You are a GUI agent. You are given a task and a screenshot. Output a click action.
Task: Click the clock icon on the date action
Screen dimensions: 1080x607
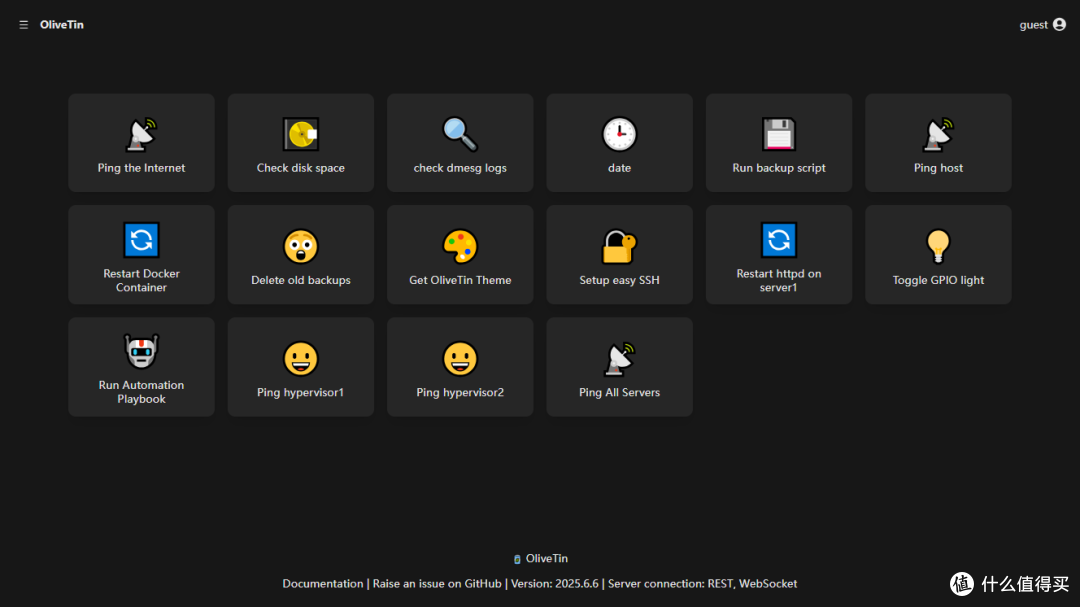tap(619, 134)
